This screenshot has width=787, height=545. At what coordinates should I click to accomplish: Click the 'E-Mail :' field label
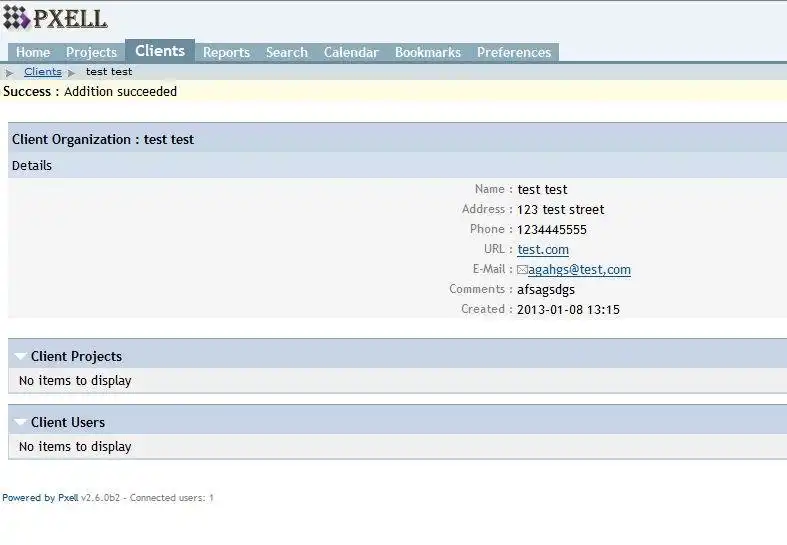[x=493, y=269]
